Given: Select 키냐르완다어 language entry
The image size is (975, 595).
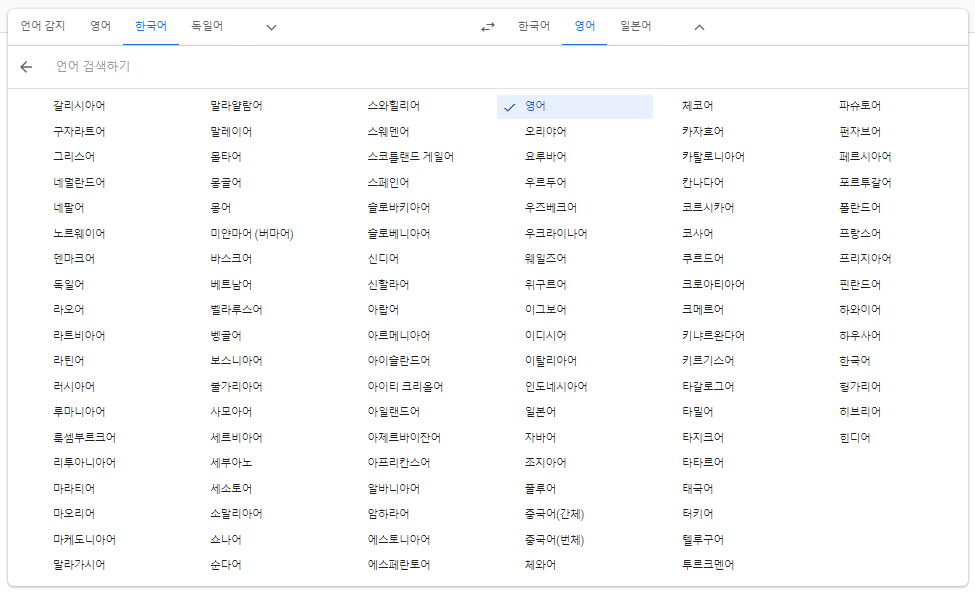Looking at the screenshot, I should point(713,336).
